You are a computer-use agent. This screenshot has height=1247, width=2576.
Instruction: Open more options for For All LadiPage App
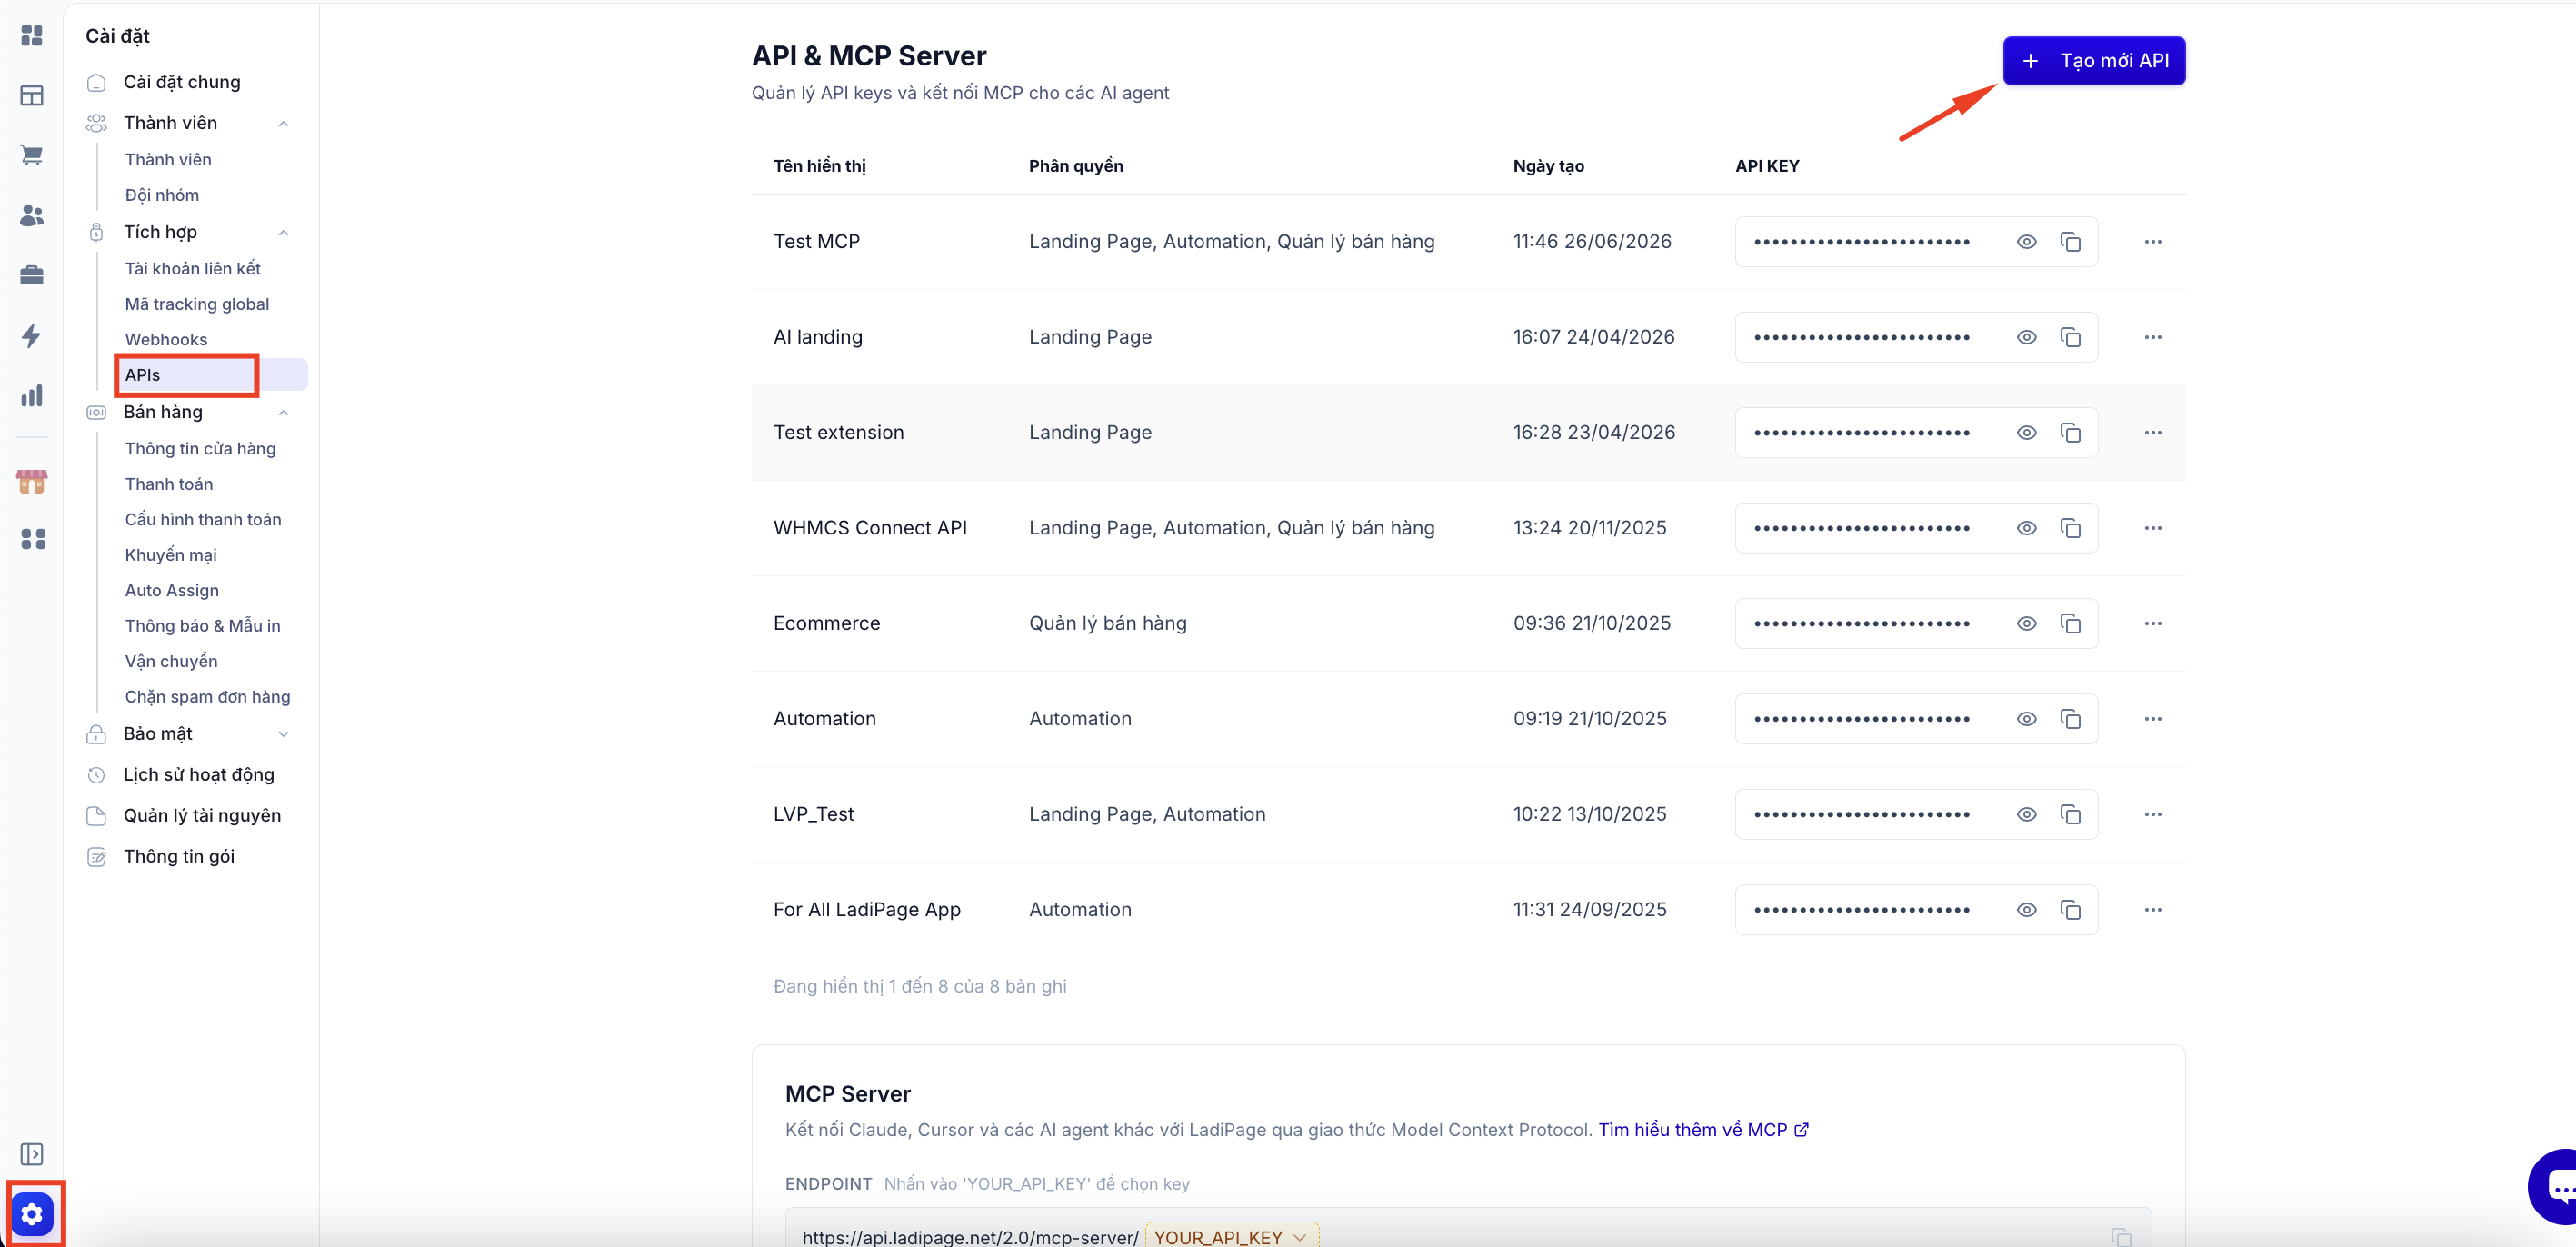tap(2152, 910)
